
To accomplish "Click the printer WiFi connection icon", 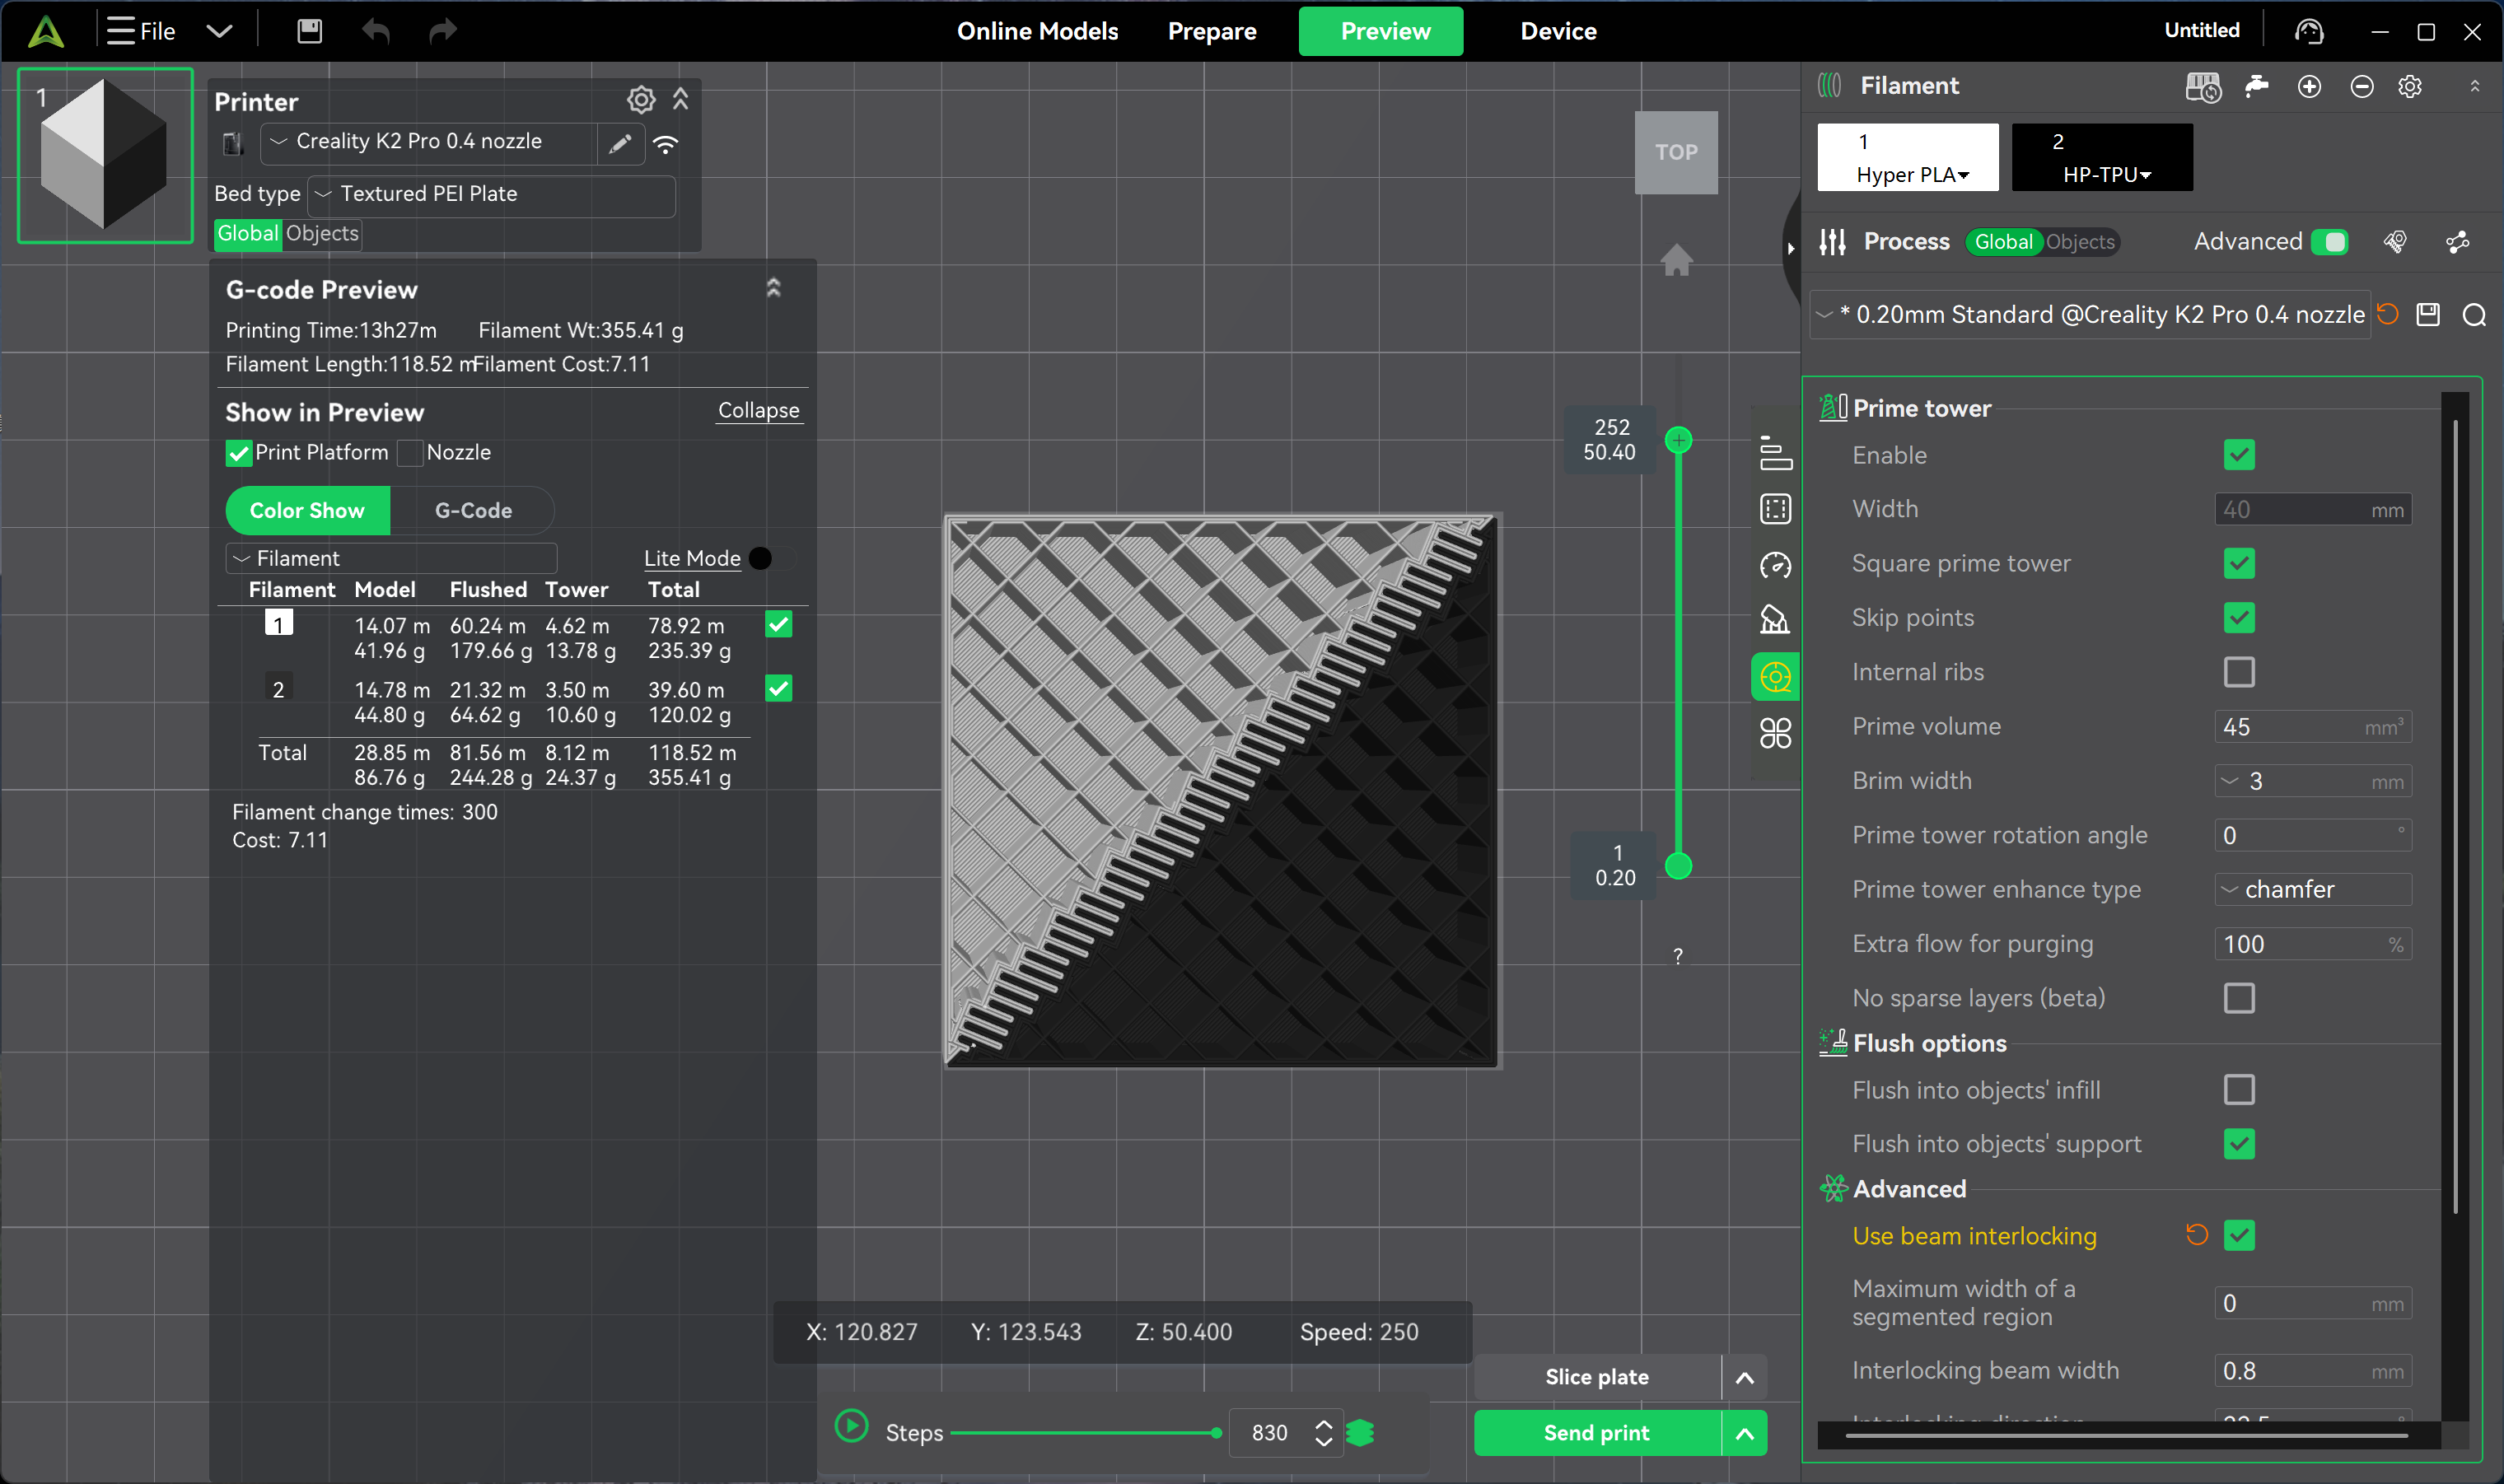I will pos(666,144).
